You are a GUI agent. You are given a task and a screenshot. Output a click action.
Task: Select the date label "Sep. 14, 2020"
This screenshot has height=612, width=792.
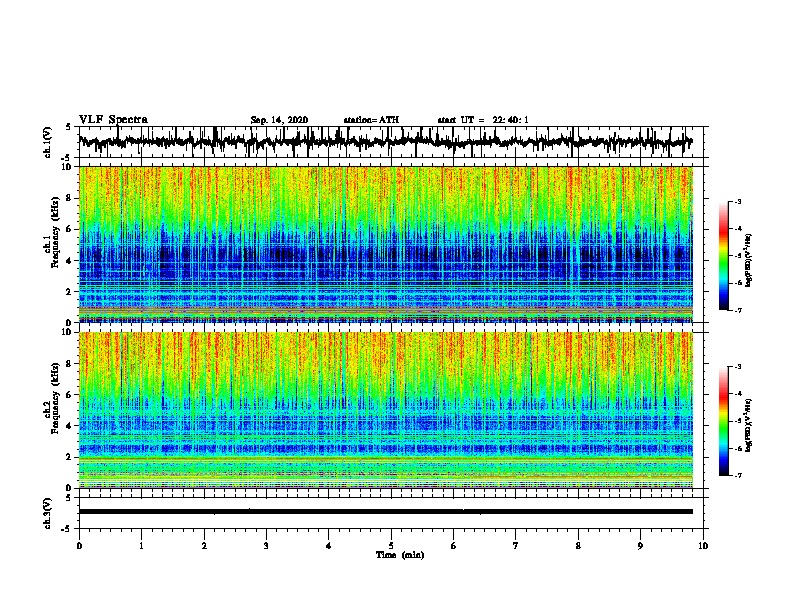(x=279, y=120)
